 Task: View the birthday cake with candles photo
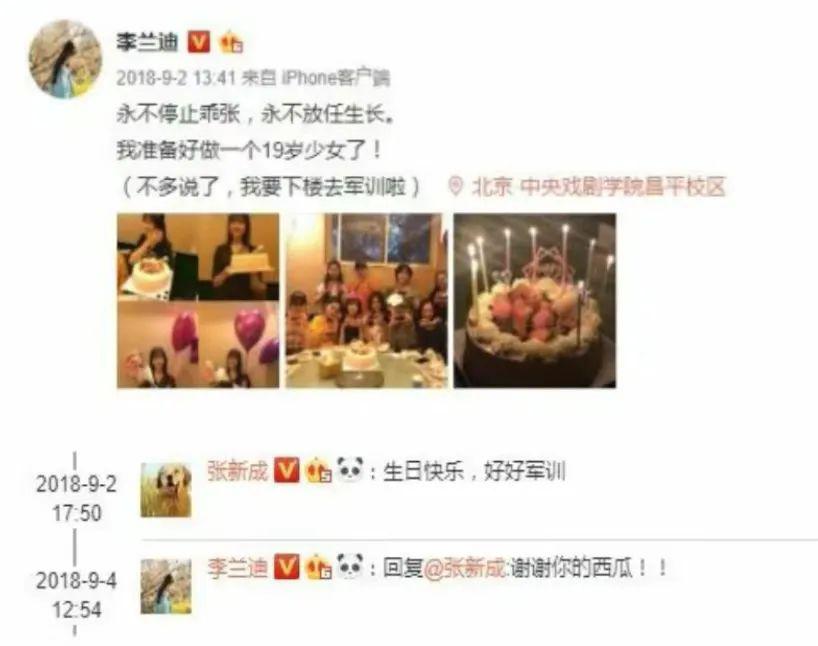click(535, 301)
